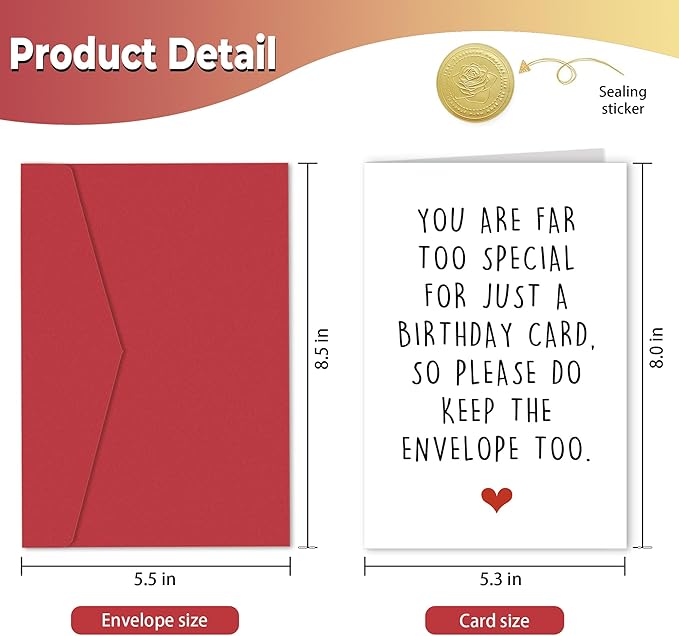Click the Sealing sticker caption text

coord(622,100)
